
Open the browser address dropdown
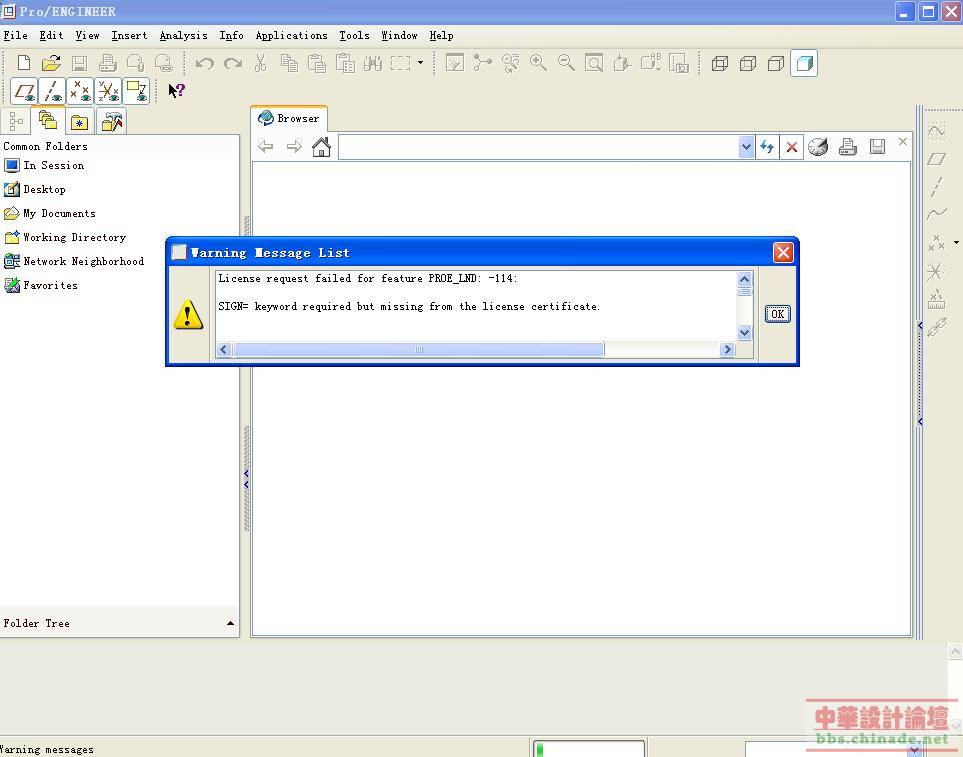pos(746,147)
